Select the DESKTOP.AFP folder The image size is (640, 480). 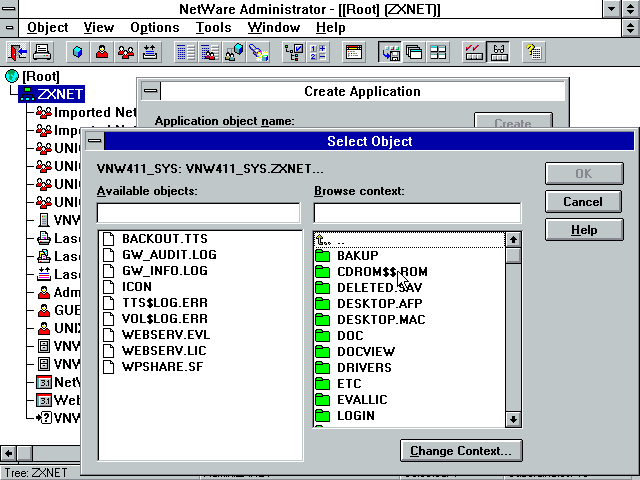(380, 304)
